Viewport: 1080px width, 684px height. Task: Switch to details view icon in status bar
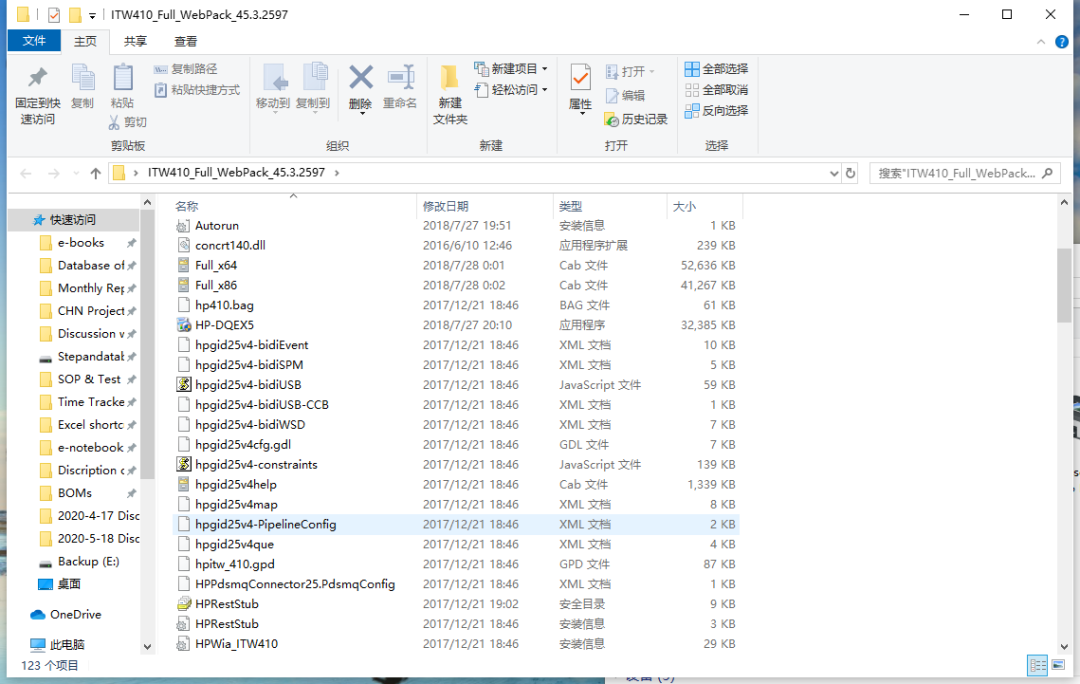point(1037,665)
